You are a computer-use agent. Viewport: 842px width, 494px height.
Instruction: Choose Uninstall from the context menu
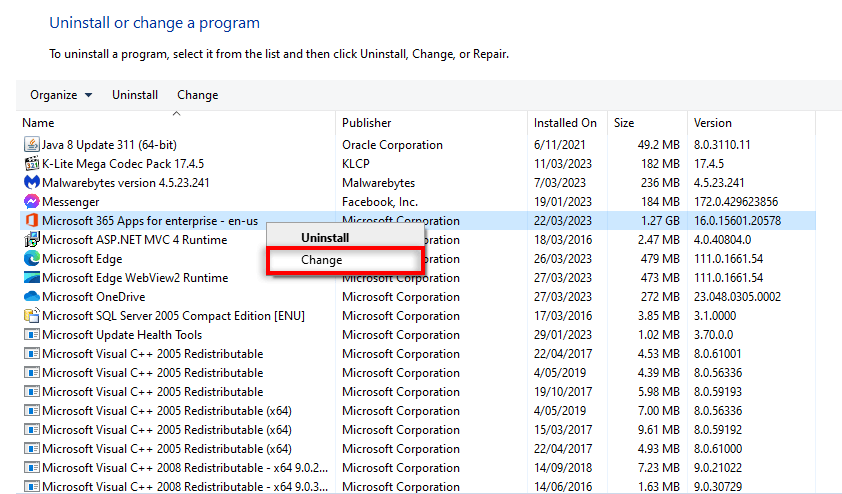[x=325, y=238]
